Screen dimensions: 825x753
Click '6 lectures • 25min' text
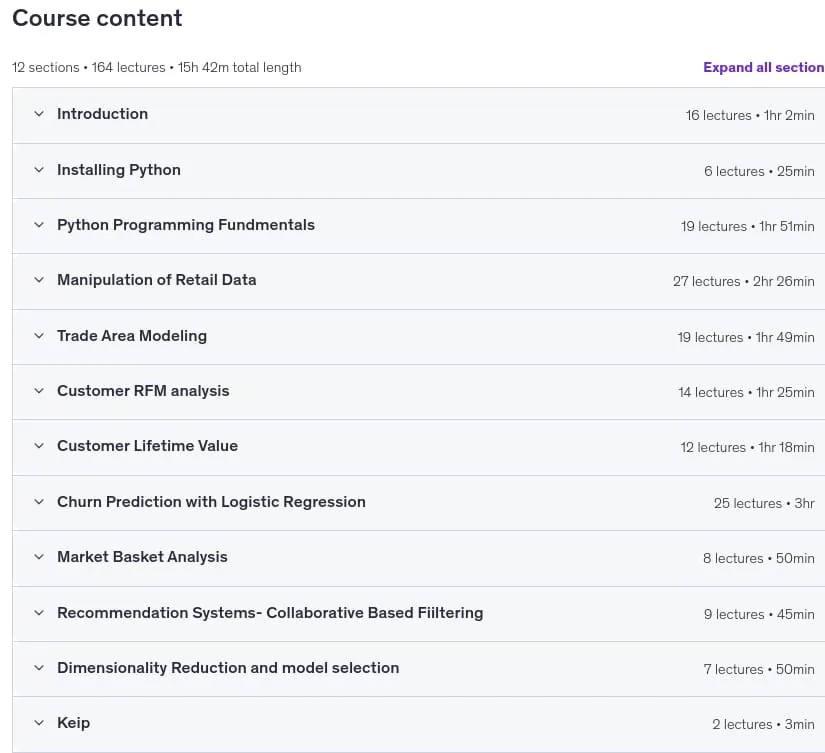(x=759, y=171)
